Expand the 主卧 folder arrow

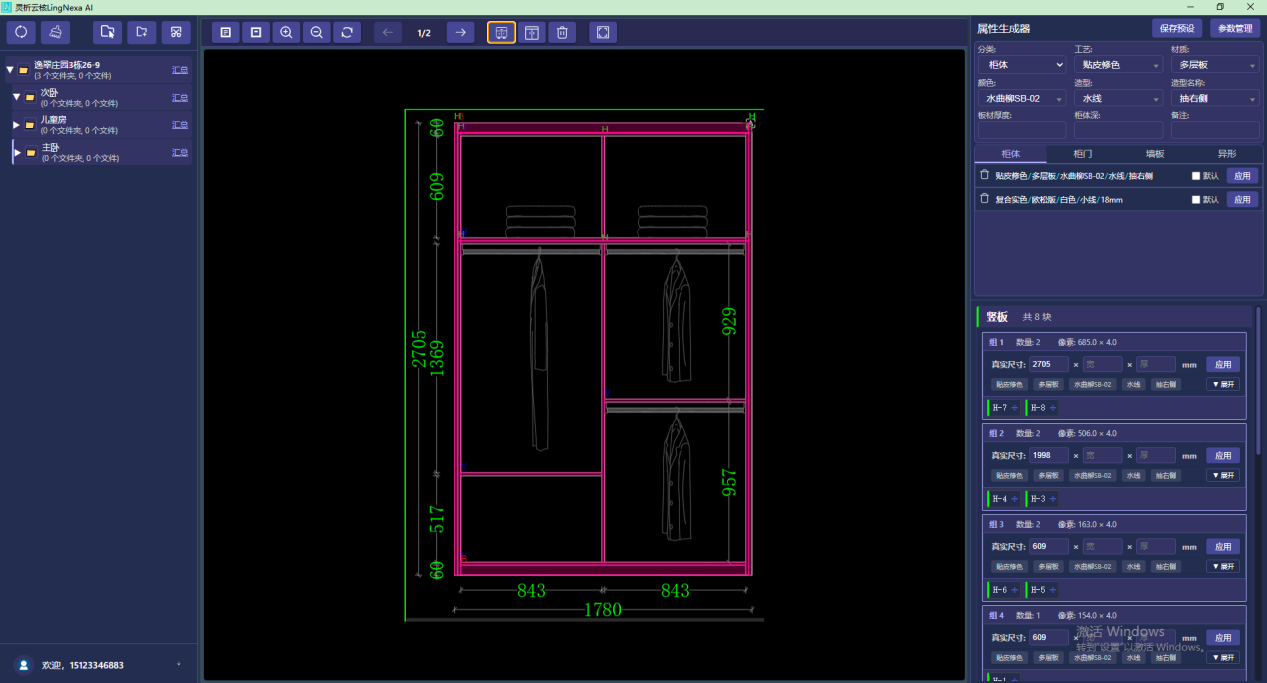click(17, 152)
